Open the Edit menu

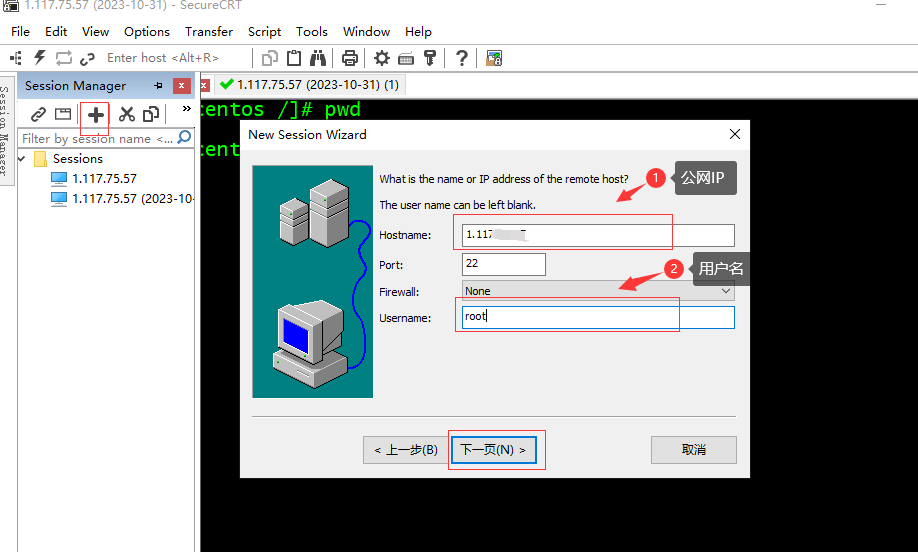[56, 32]
